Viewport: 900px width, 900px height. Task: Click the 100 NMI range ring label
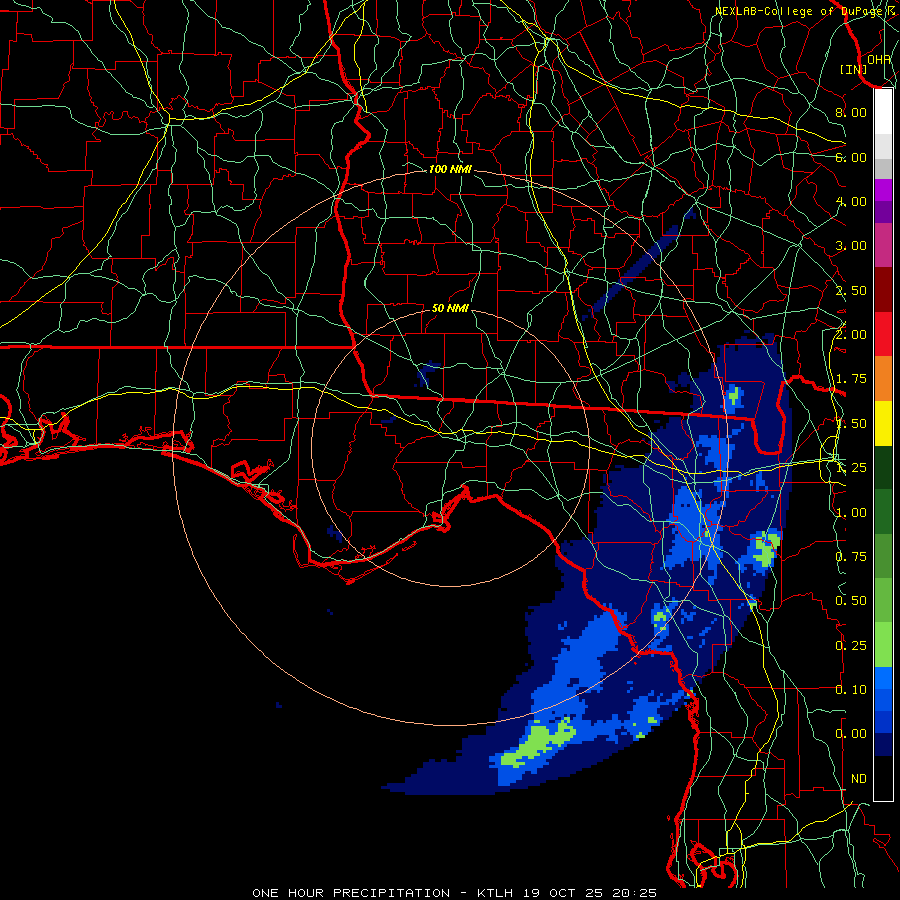(x=450, y=169)
